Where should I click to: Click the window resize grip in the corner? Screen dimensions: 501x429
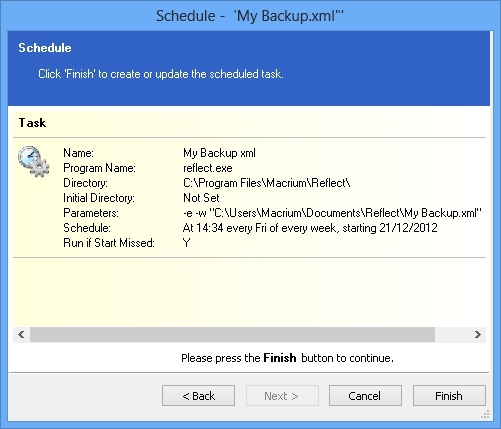[485, 414]
